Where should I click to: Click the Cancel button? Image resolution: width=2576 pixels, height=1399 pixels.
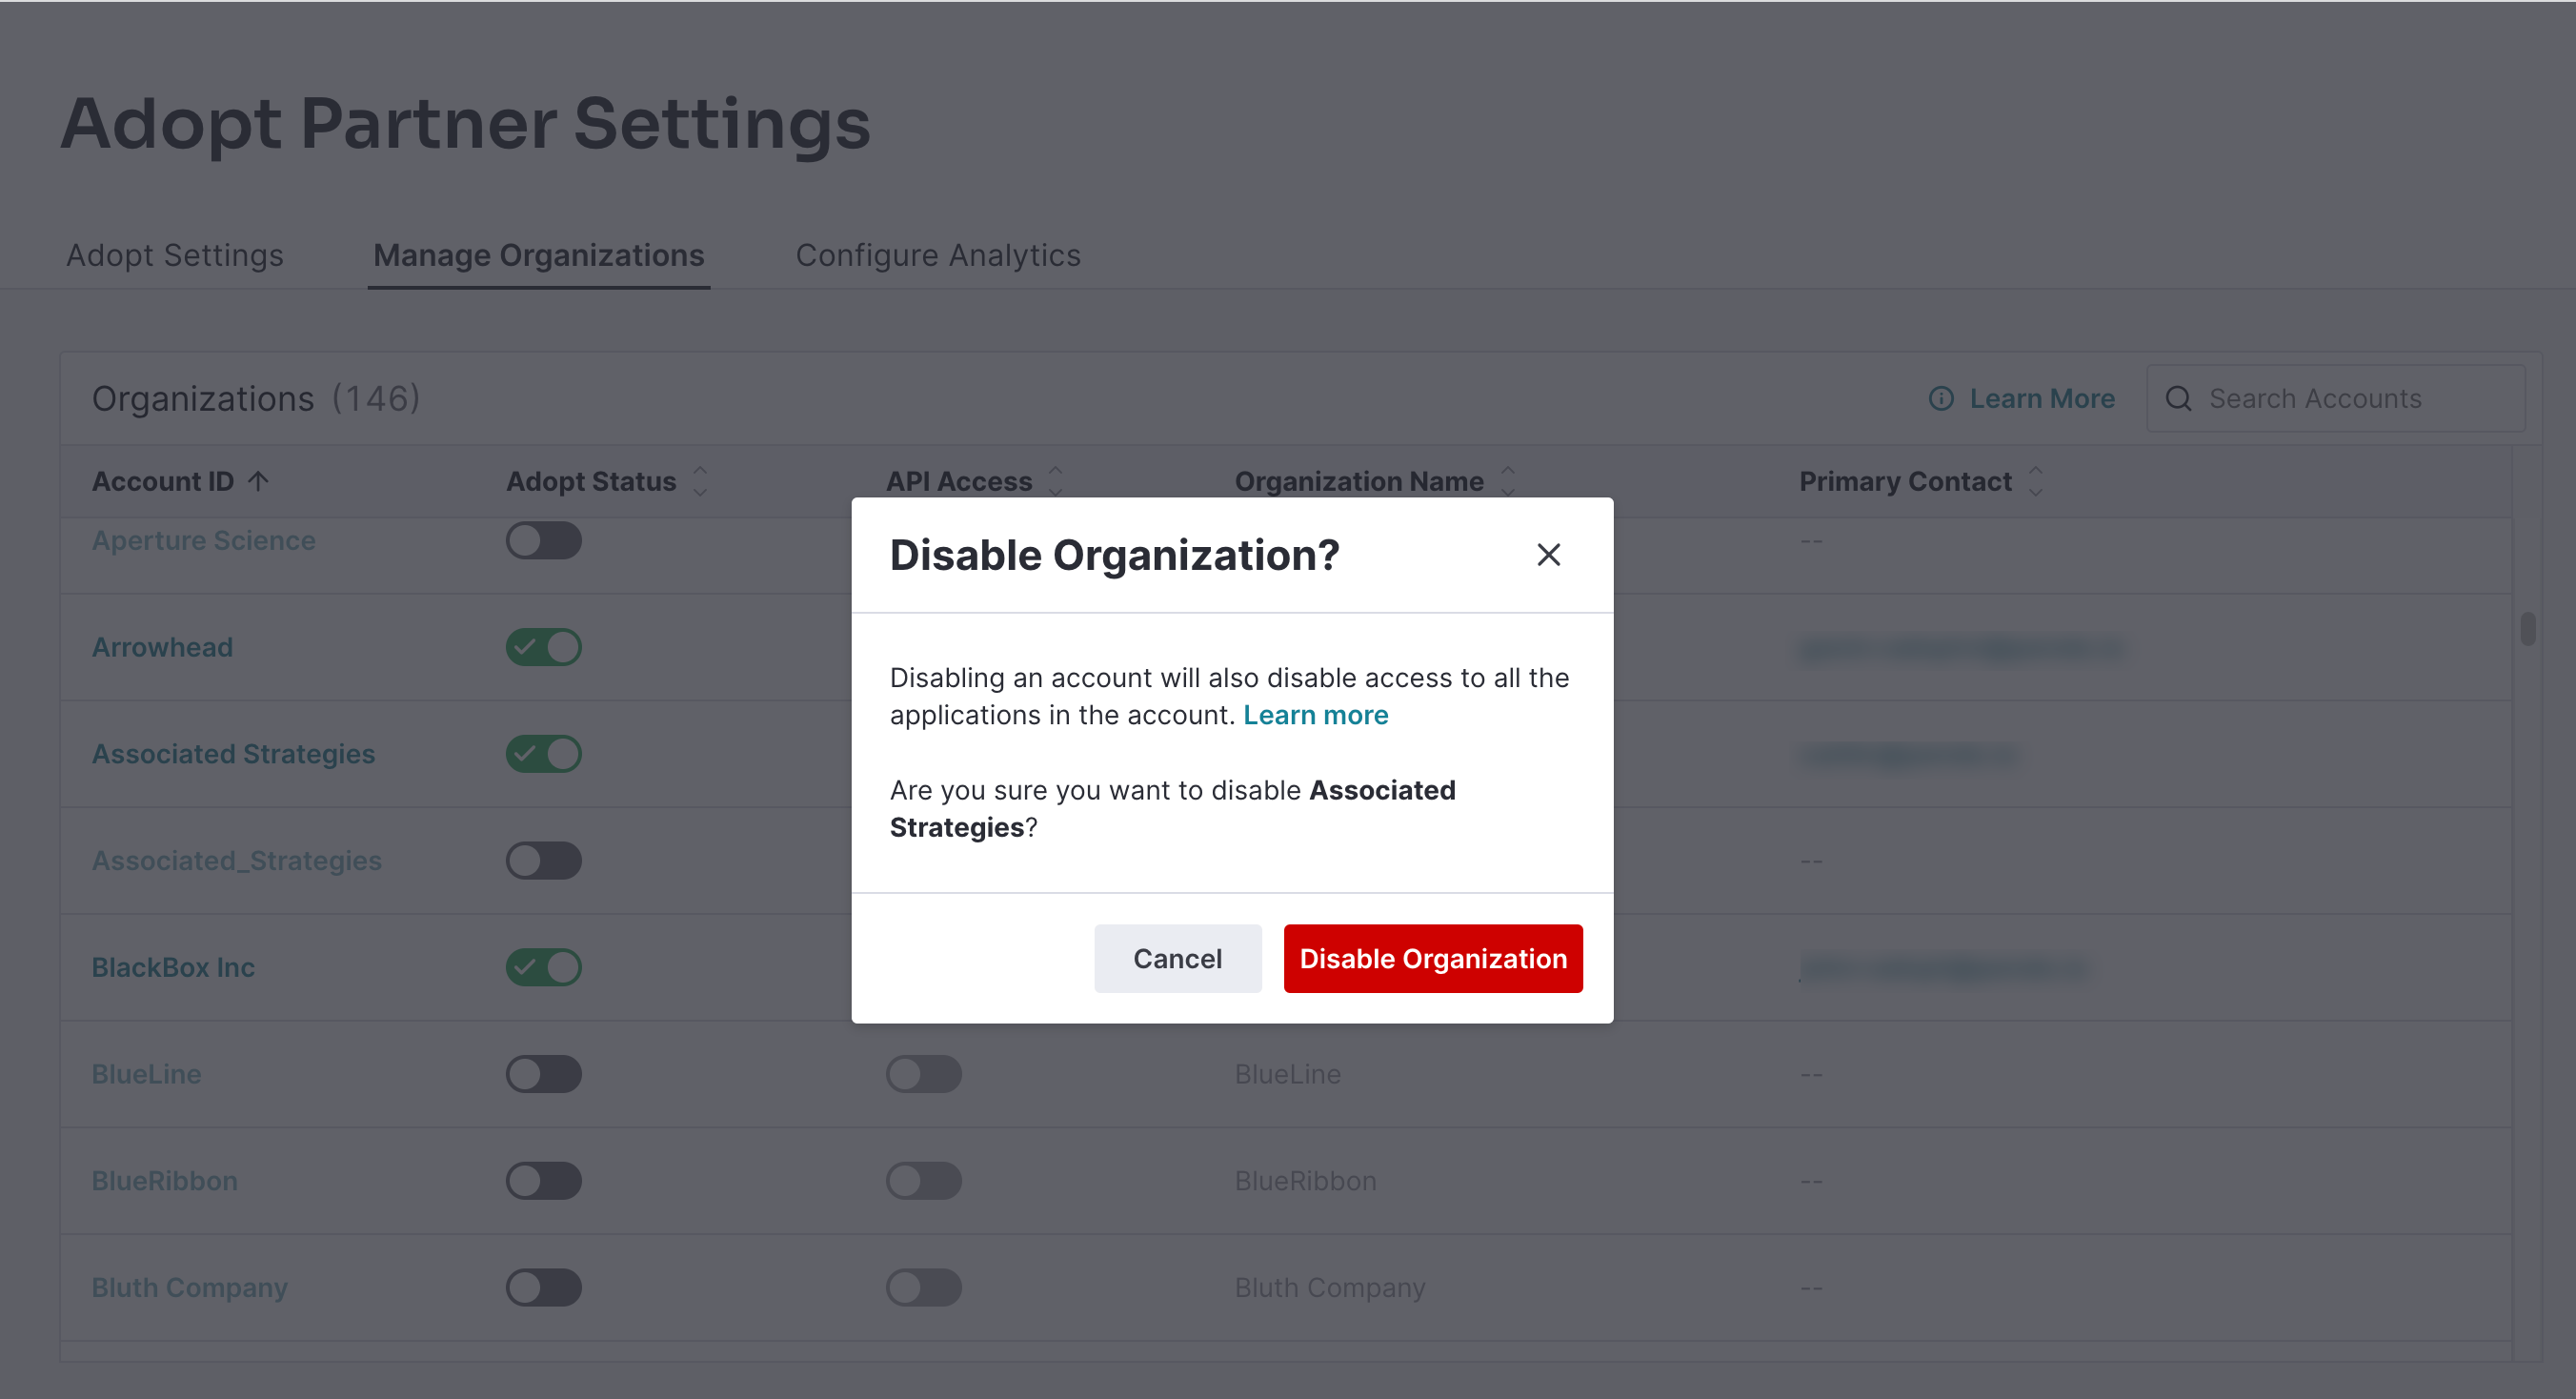pyautogui.click(x=1177, y=958)
